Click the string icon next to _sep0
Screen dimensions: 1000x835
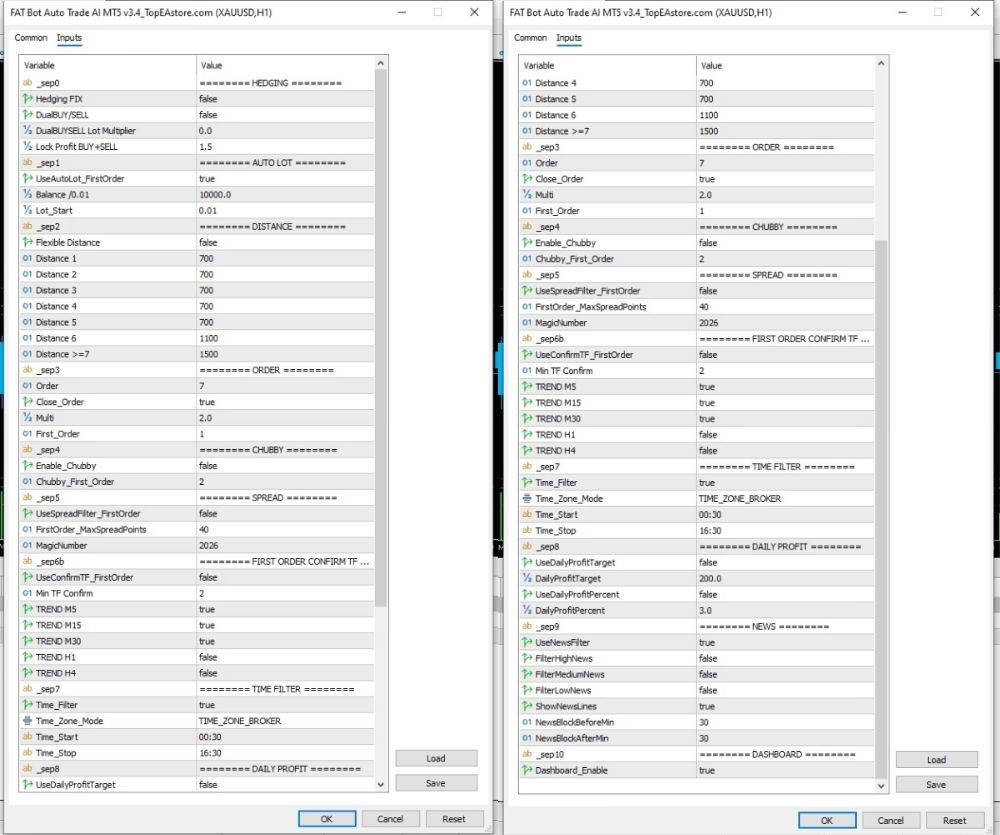click(27, 83)
